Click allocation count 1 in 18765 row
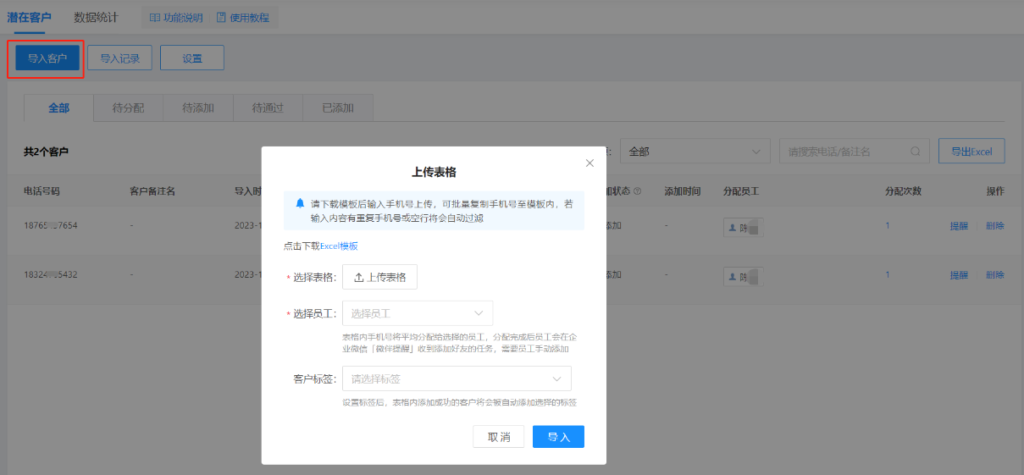 pos(888,225)
